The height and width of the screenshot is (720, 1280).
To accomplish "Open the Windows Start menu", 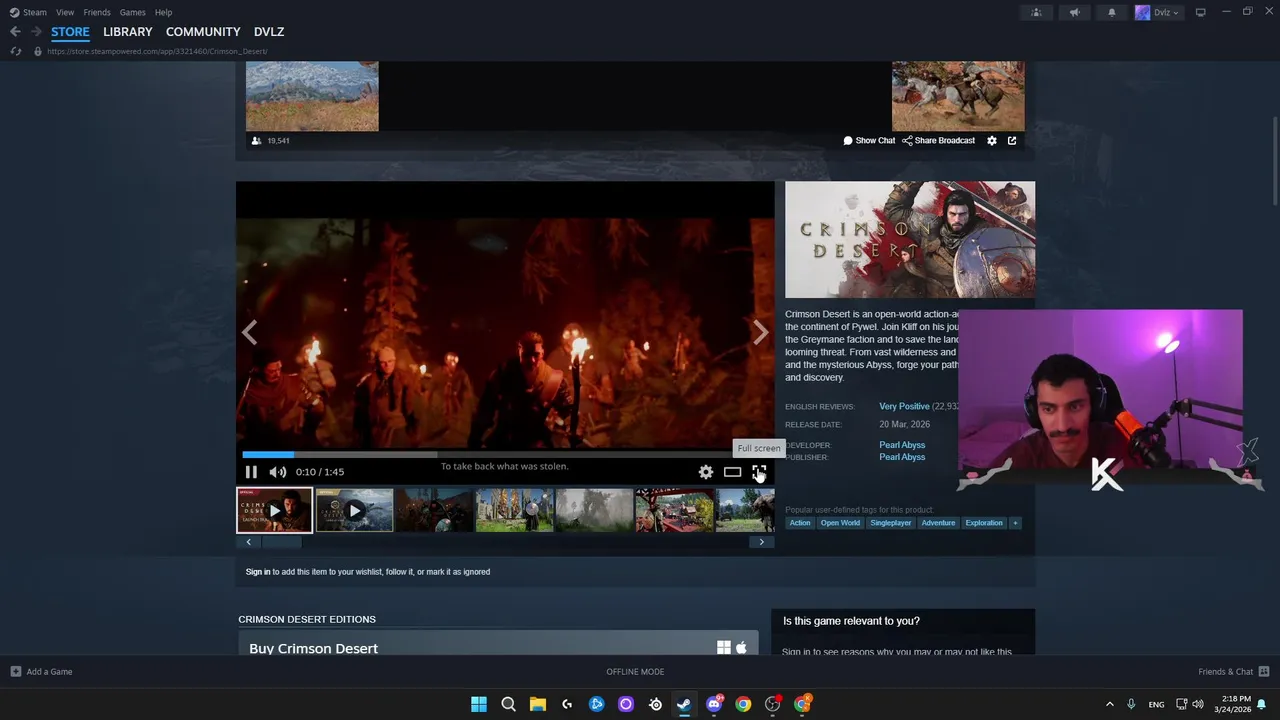I will click(479, 704).
